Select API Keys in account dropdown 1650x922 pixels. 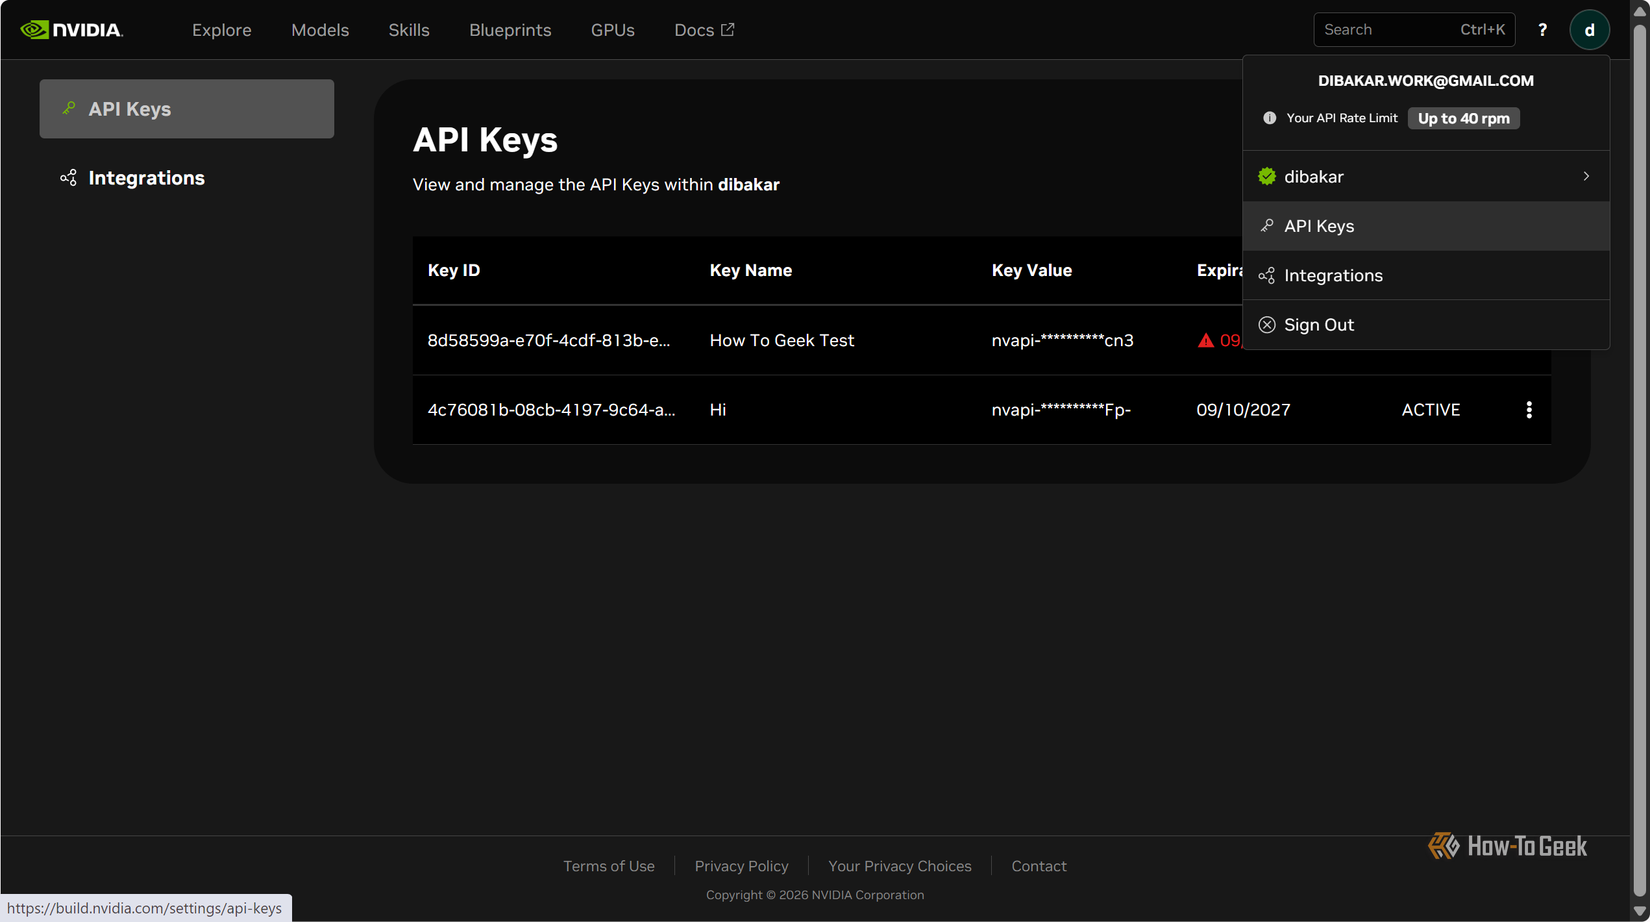coord(1426,226)
